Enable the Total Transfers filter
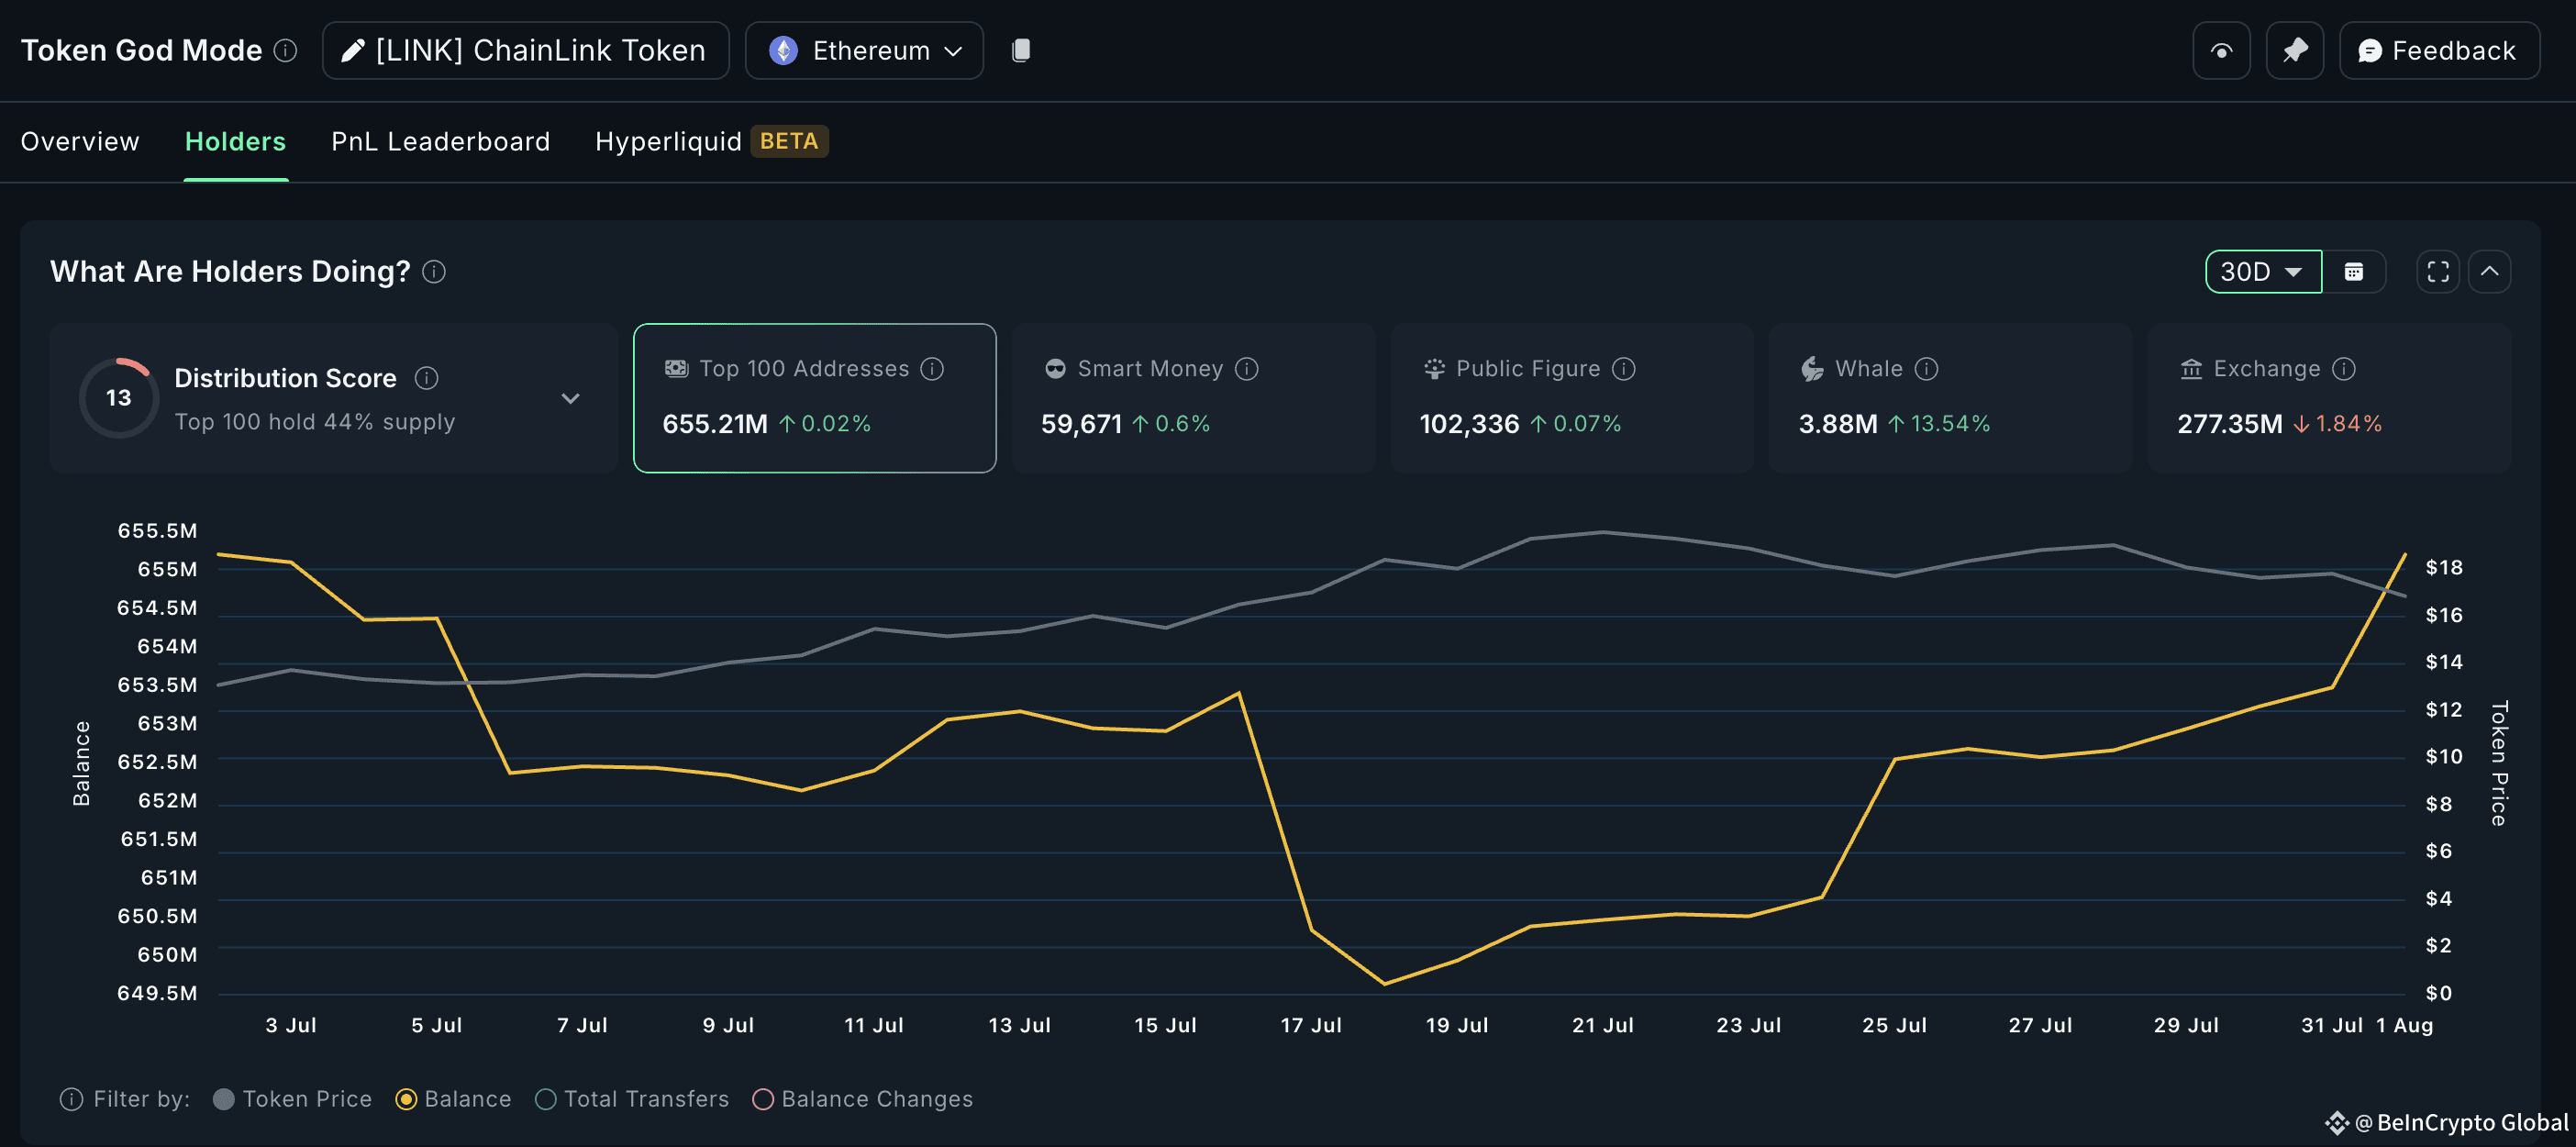This screenshot has height=1147, width=2576. (x=632, y=1098)
